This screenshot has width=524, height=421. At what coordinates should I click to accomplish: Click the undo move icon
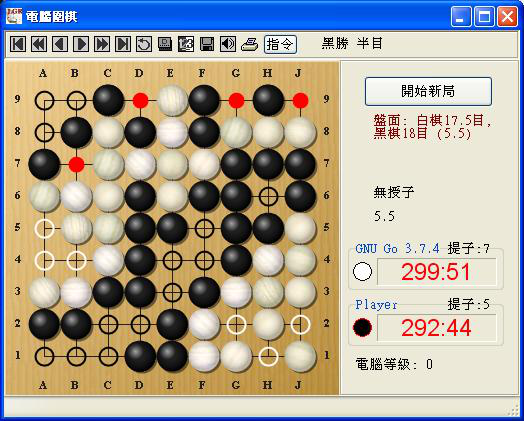(144, 44)
